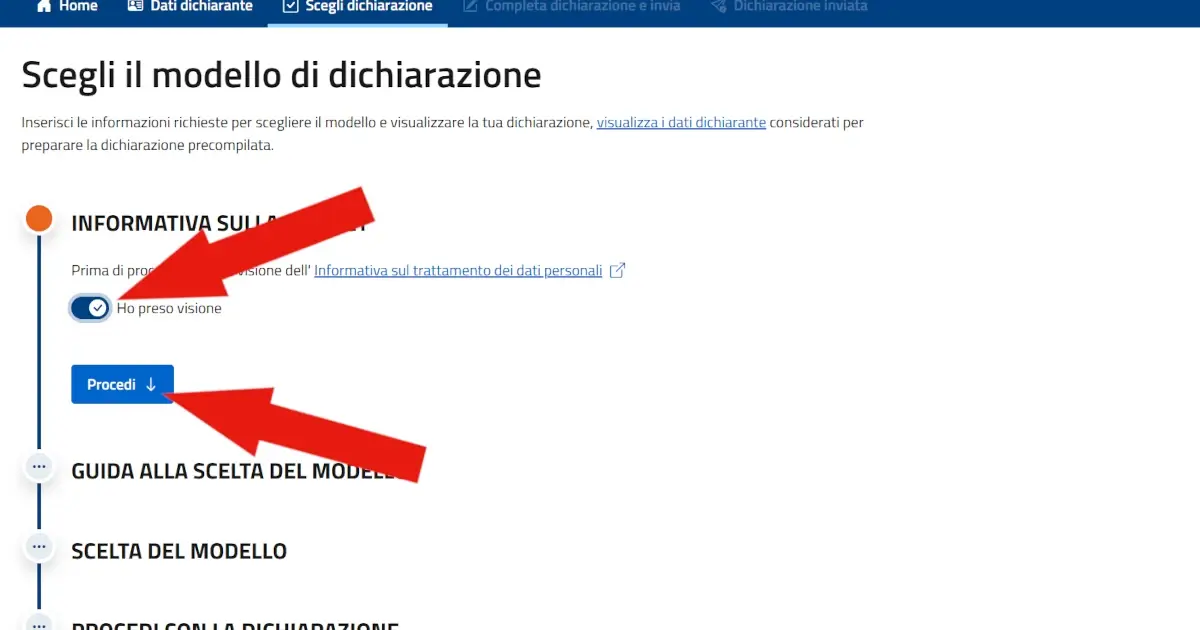This screenshot has height=630, width=1200.
Task: Click the Dati dichiarante card icon
Action: click(136, 6)
